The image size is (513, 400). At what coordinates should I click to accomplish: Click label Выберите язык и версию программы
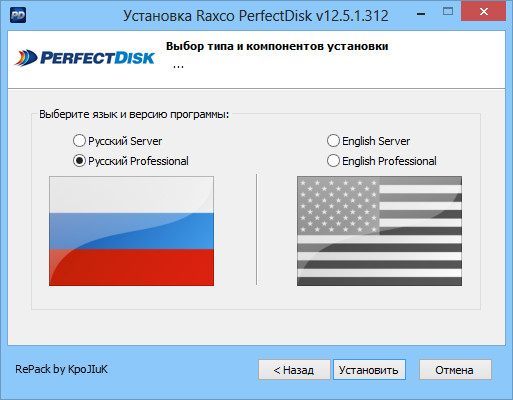pyautogui.click(x=134, y=114)
